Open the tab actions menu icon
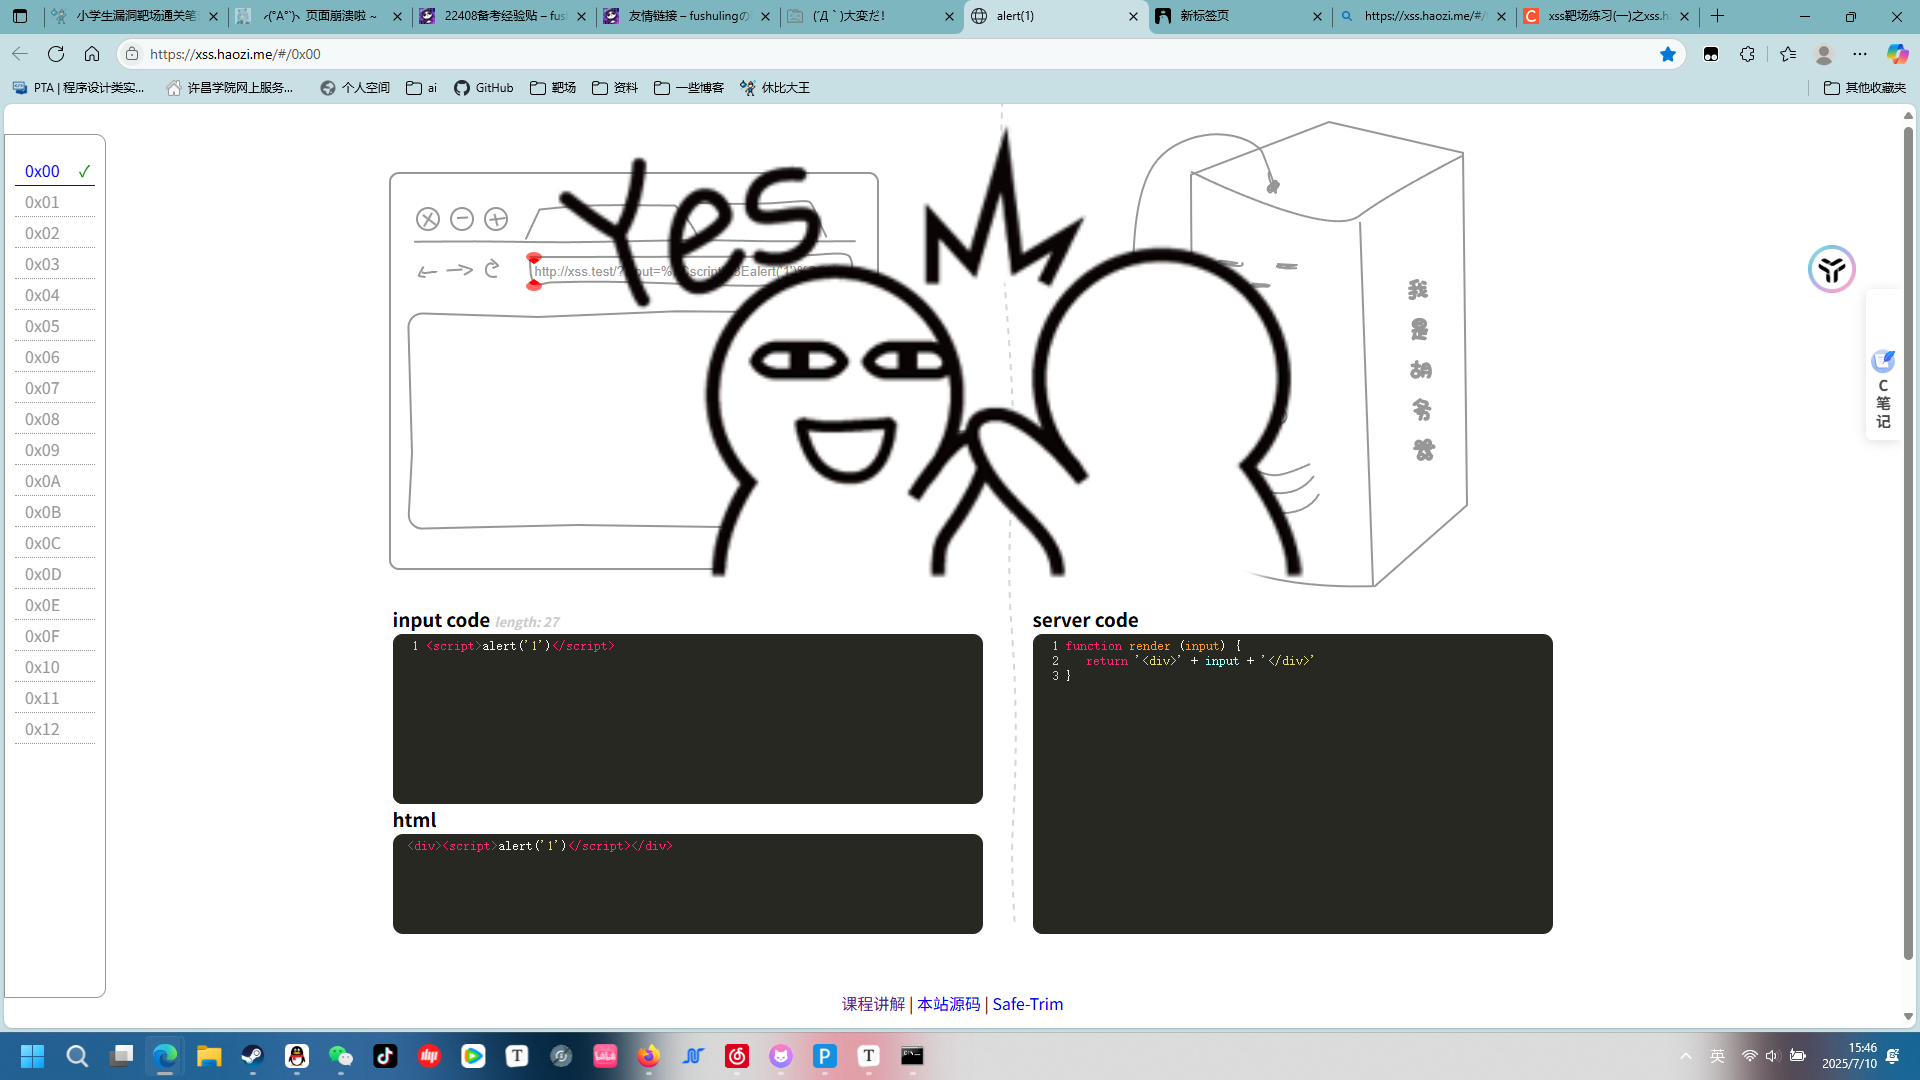This screenshot has width=1920, height=1080. pos(20,16)
